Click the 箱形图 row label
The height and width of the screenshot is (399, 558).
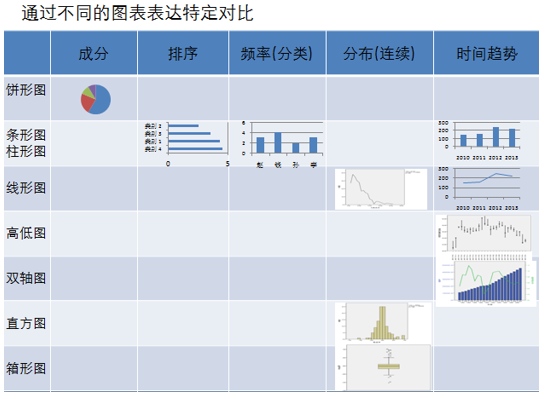(x=26, y=368)
